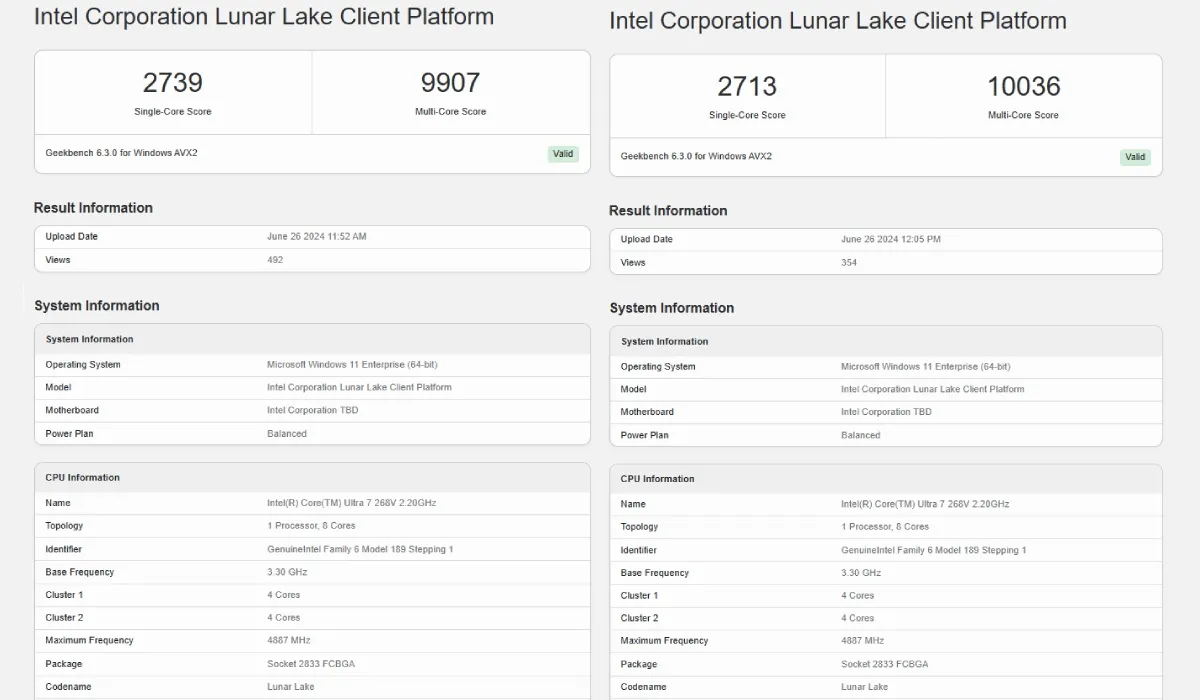This screenshot has height=700, width=1200.
Task: Click the left Result Information heading
Action: coord(93,208)
